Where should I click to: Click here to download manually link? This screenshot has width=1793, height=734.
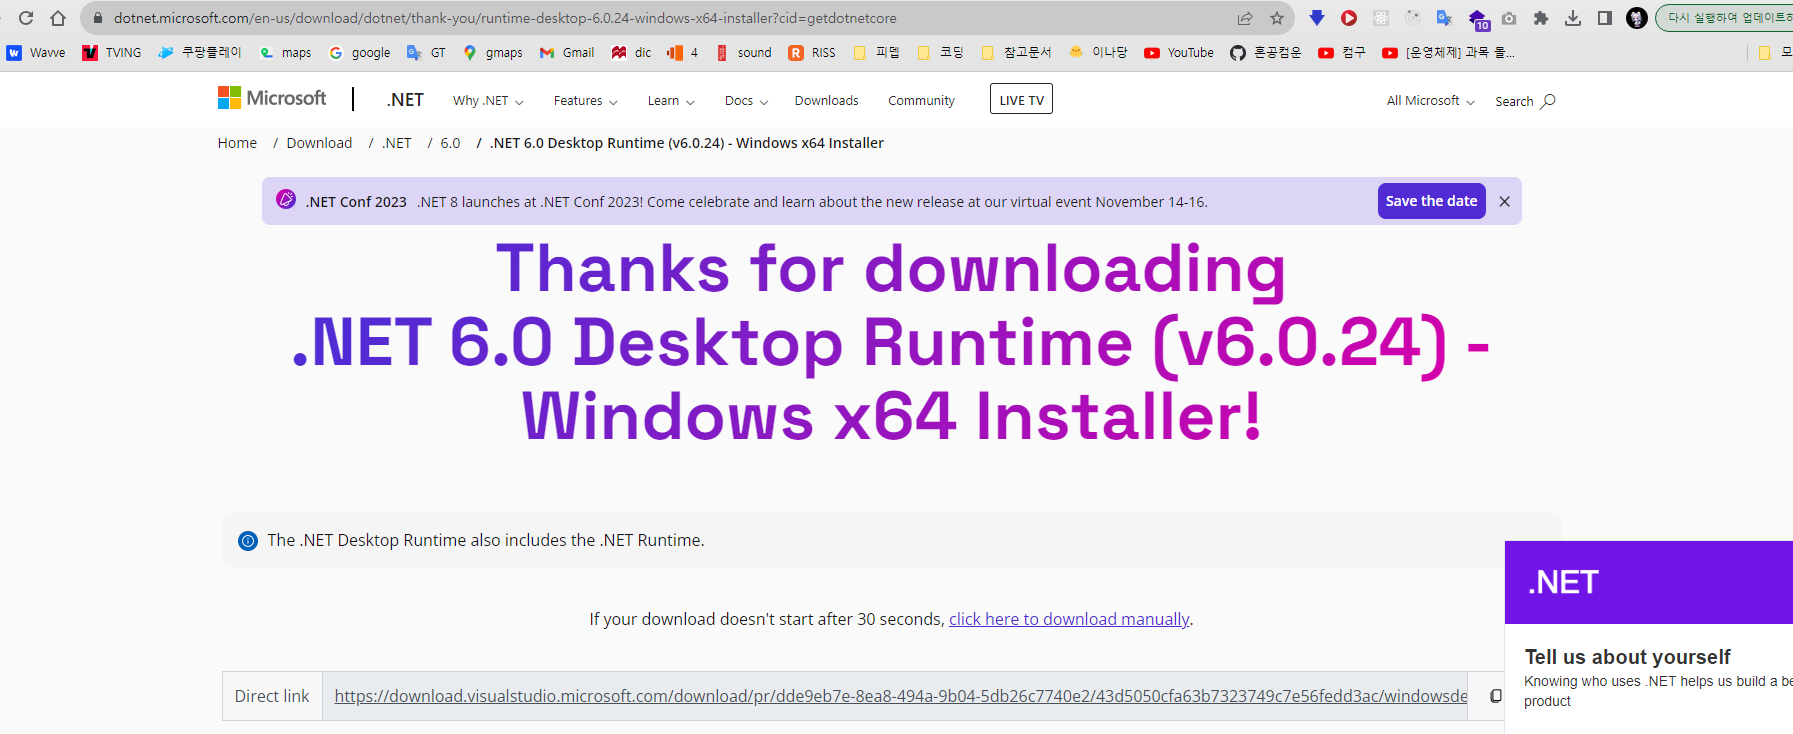coord(1069,619)
